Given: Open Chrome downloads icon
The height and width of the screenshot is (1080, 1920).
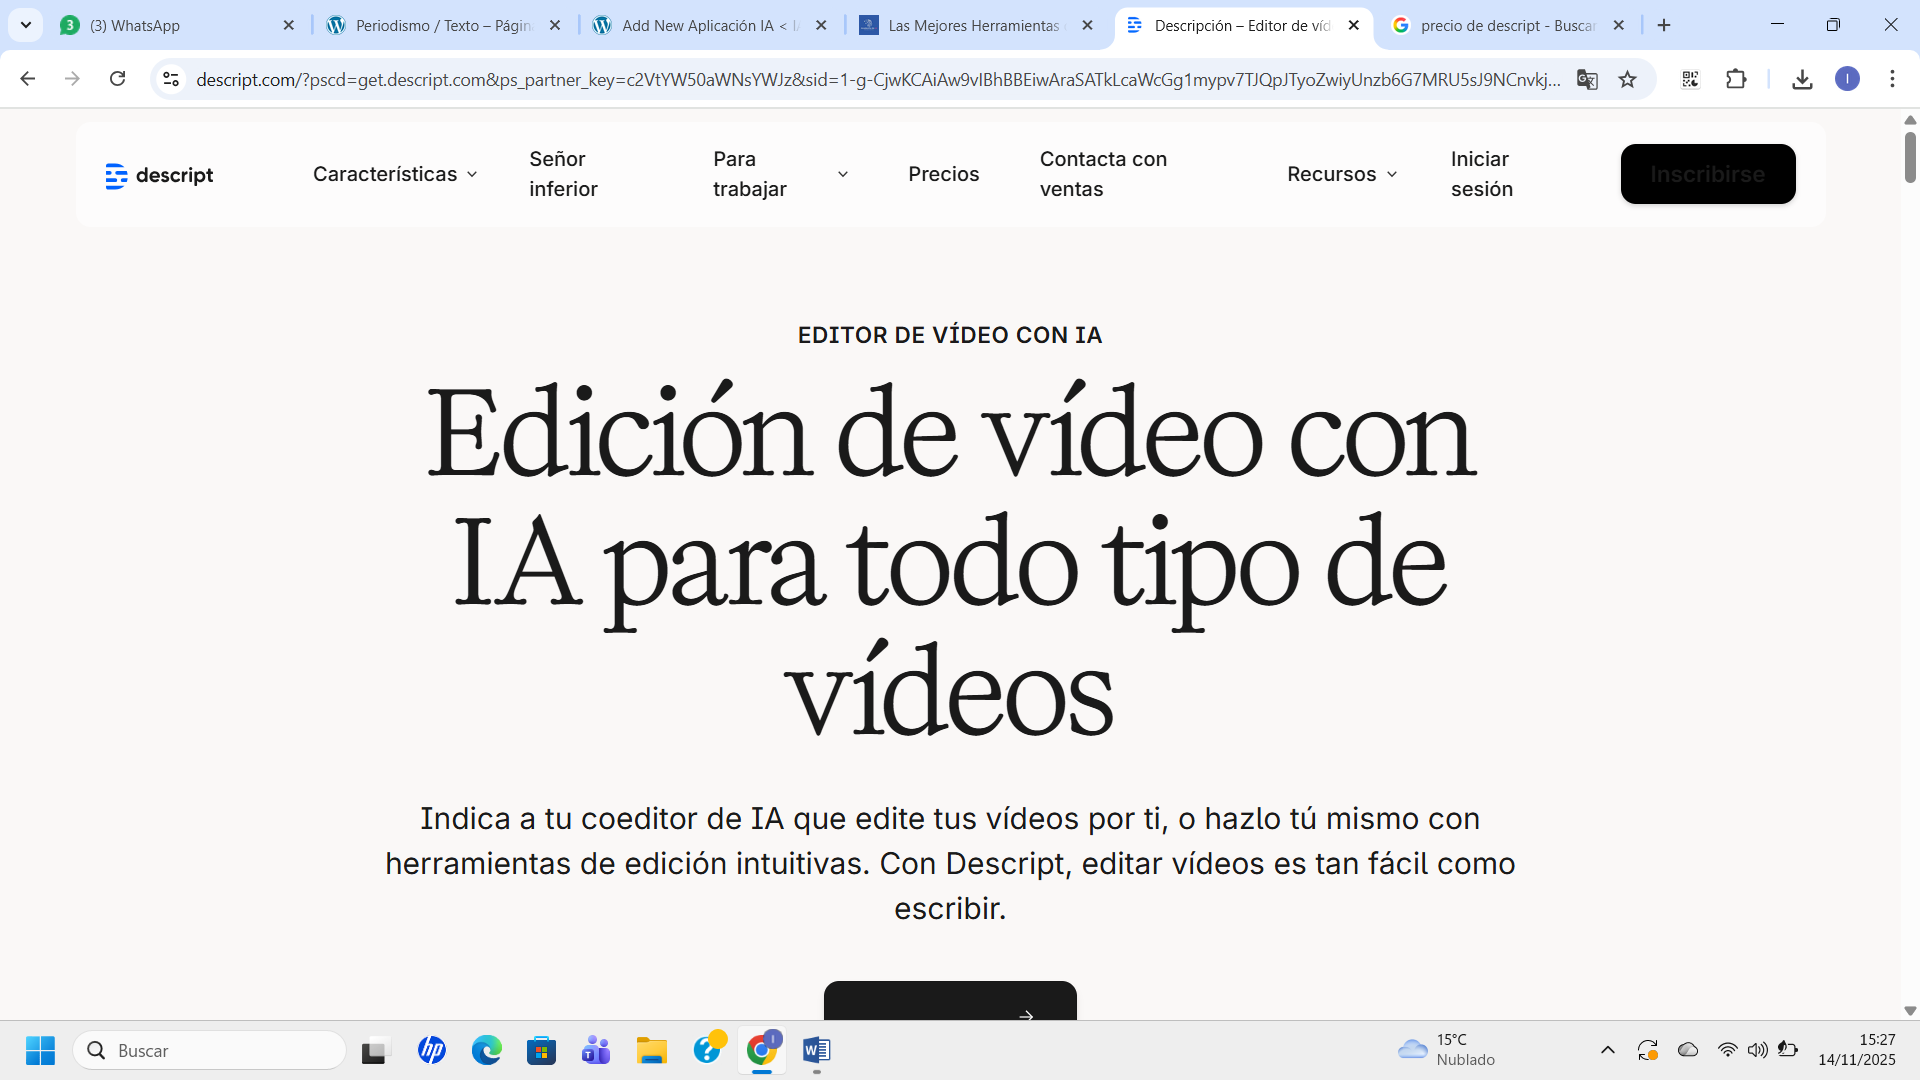Looking at the screenshot, I should click(1802, 79).
